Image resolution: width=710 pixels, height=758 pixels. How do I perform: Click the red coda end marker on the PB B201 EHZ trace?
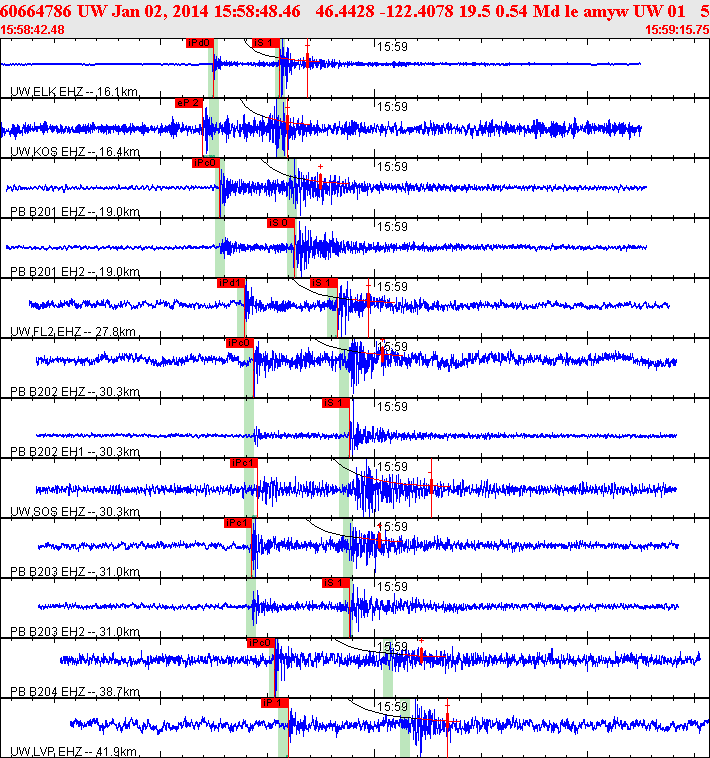[x=320, y=181]
